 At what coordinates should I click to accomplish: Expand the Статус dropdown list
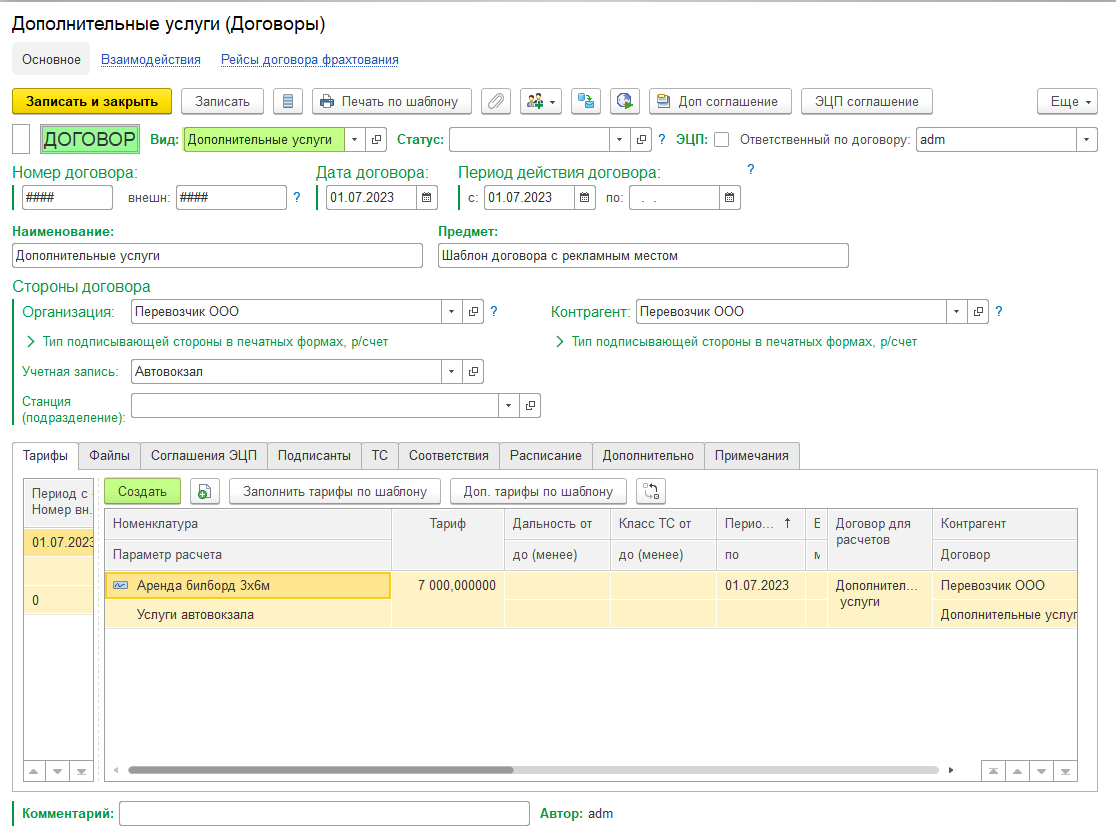620,140
